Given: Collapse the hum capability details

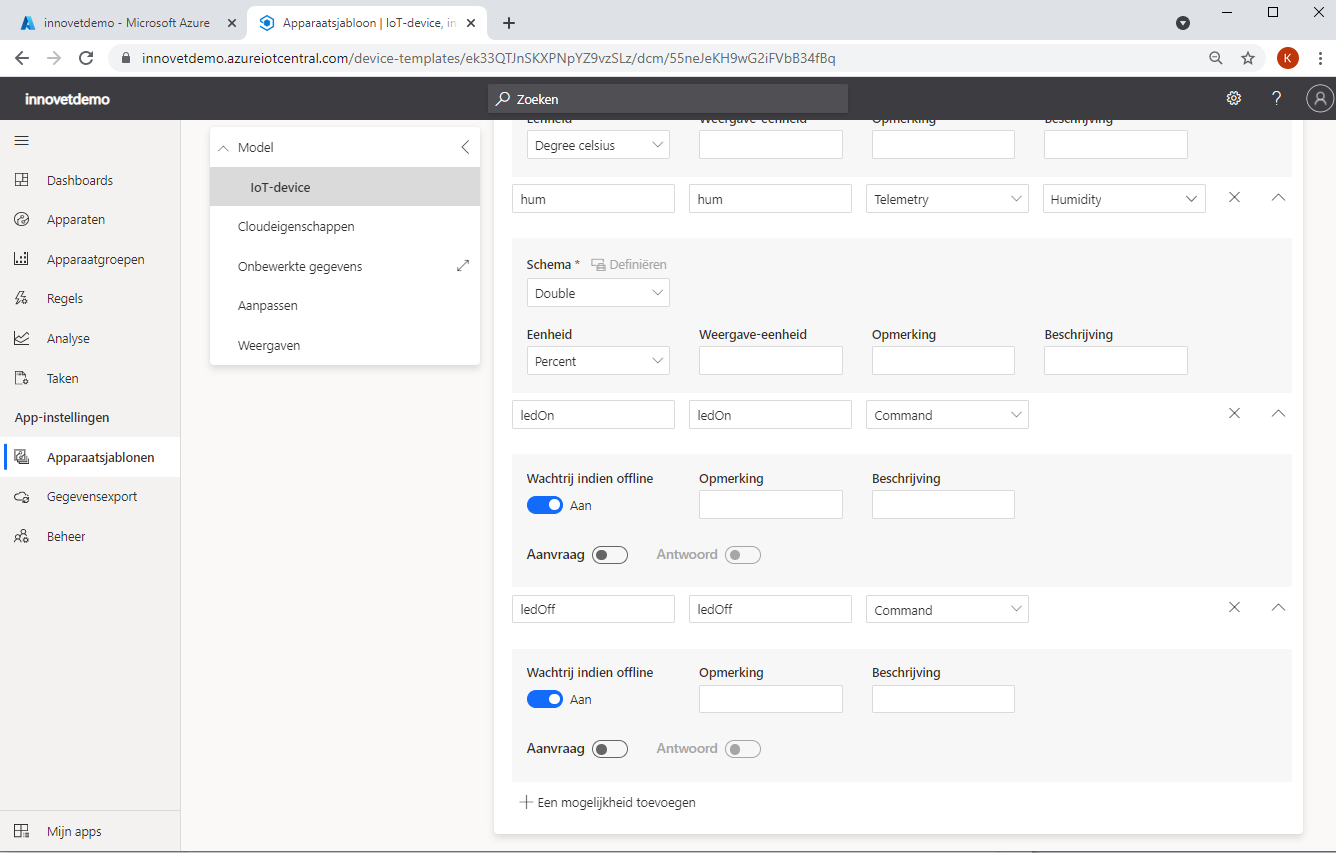Looking at the screenshot, I should [1278, 198].
